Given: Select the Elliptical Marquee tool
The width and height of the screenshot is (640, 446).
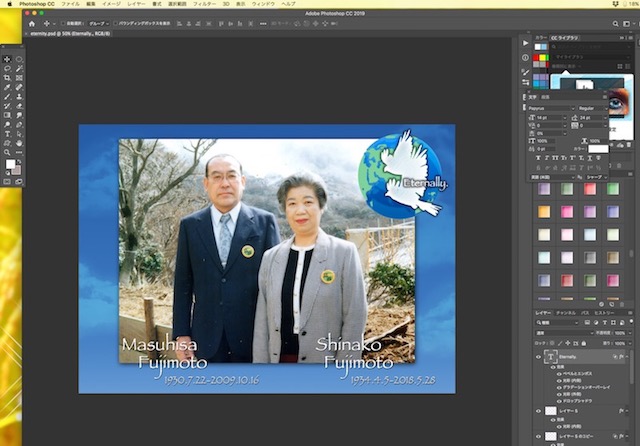Looking at the screenshot, I should point(19,59).
